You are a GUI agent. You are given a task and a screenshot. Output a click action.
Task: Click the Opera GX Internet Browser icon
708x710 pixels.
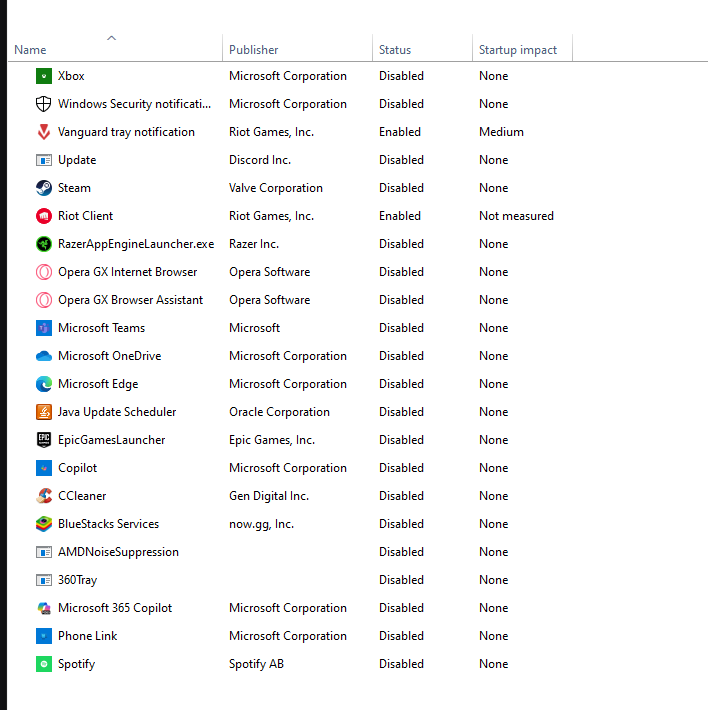[x=43, y=272]
